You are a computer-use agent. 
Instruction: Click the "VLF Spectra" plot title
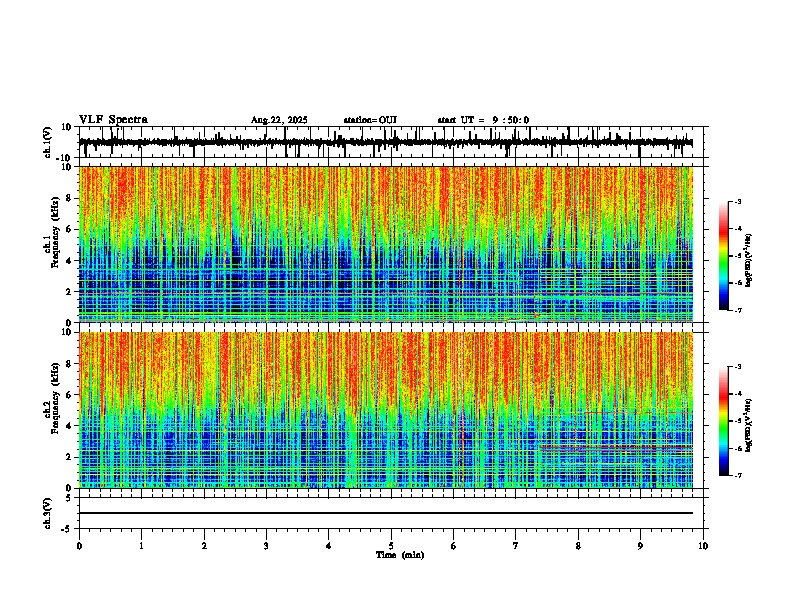coord(113,120)
